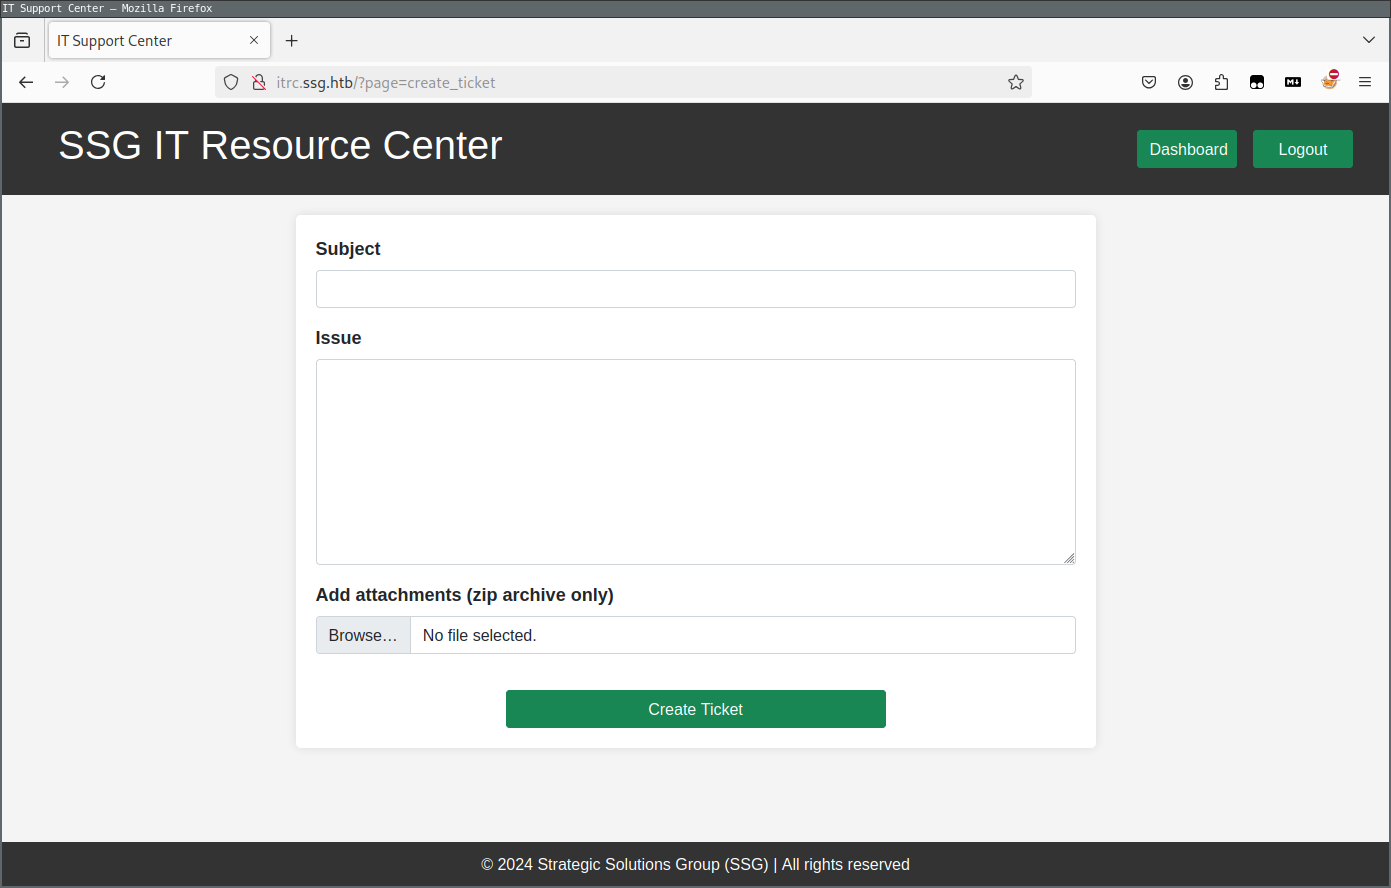The width and height of the screenshot is (1391, 888).
Task: Click the browser back arrow
Action: [x=26, y=82]
